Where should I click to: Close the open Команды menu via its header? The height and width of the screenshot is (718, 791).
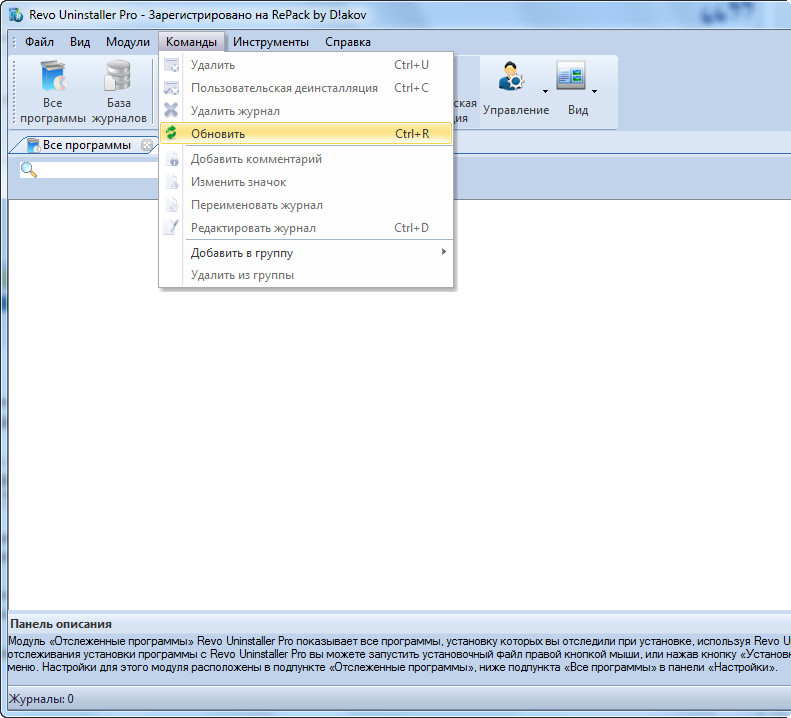click(191, 42)
